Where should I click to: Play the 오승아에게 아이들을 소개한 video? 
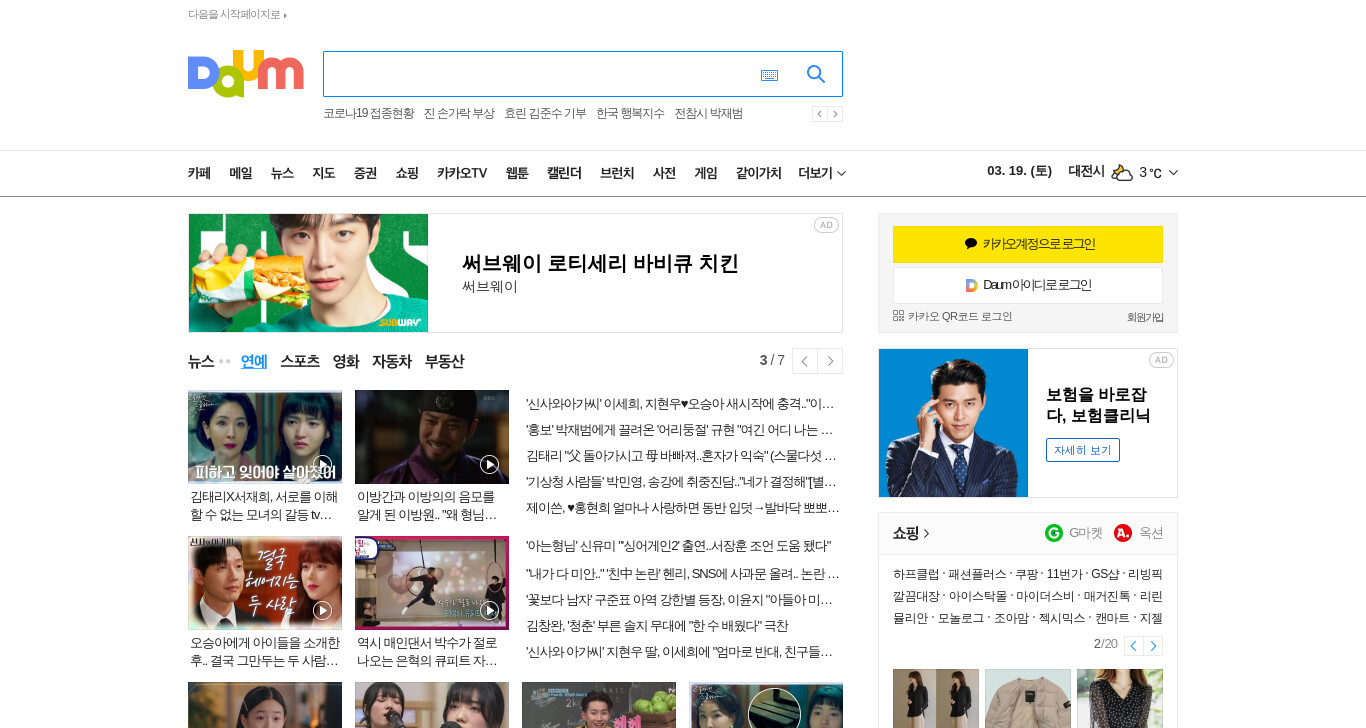click(265, 583)
